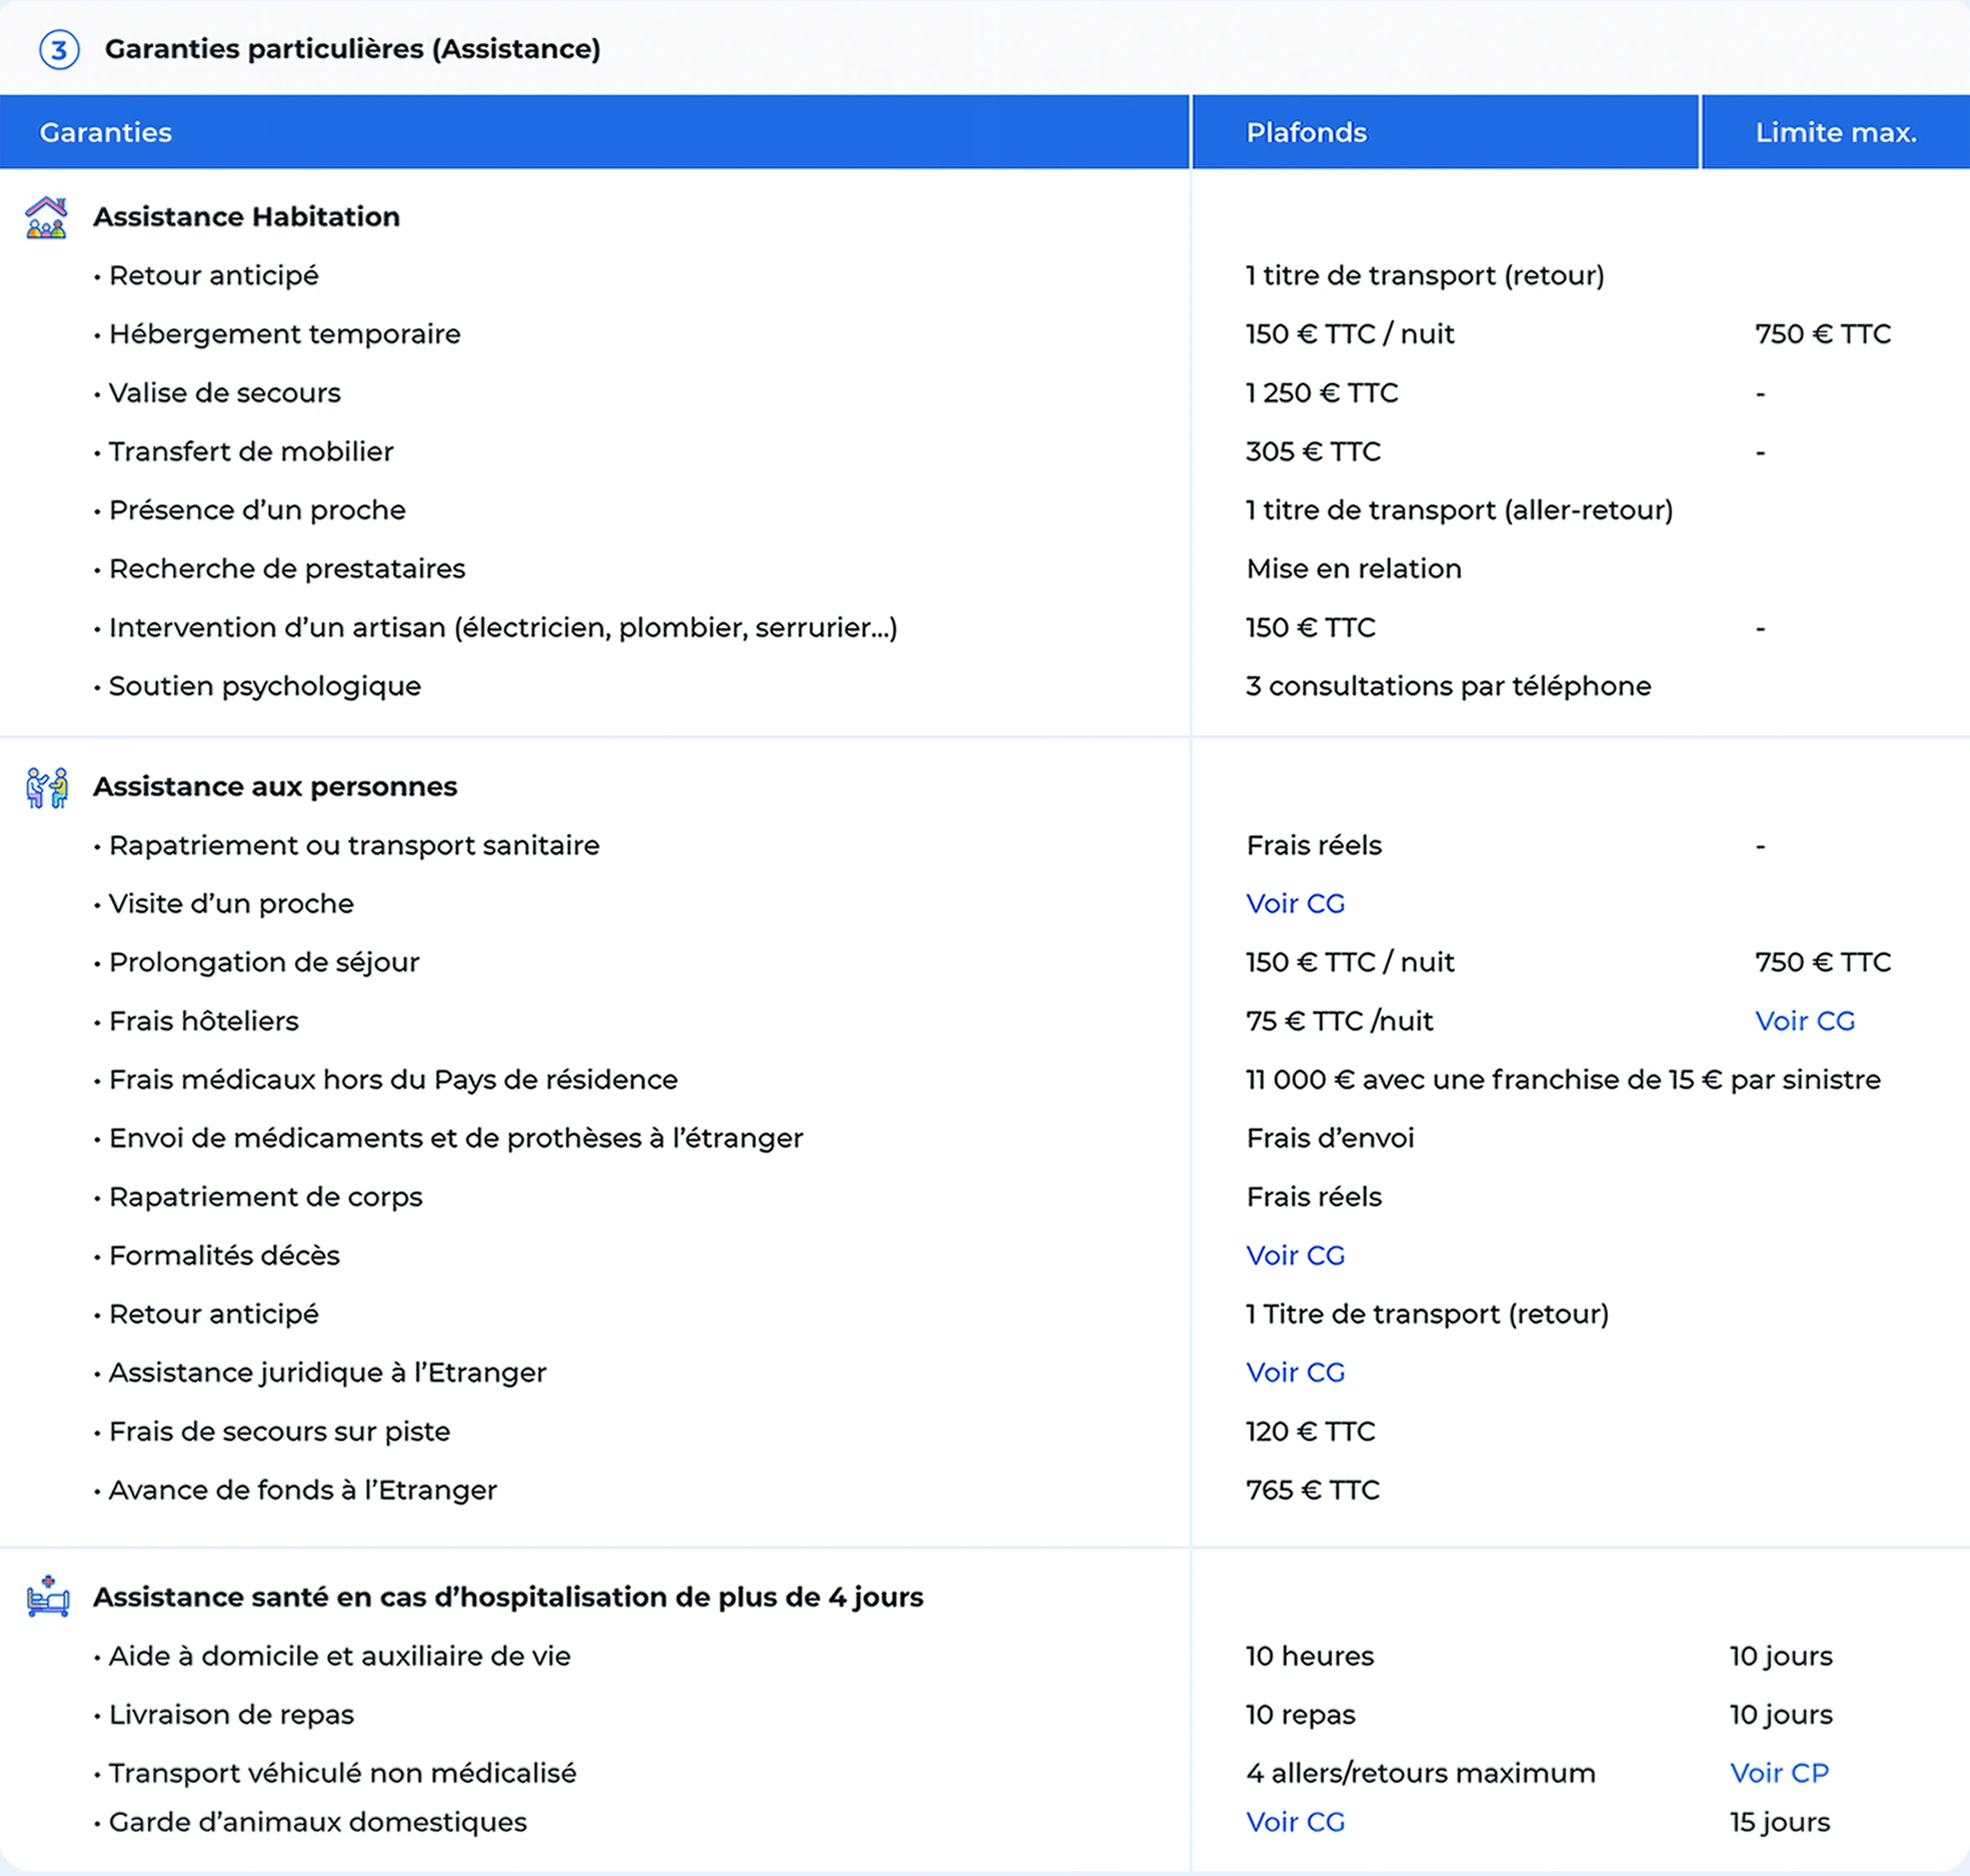Click the hospital bed santé icon
This screenshot has width=1970, height=1876.
[x=48, y=1596]
